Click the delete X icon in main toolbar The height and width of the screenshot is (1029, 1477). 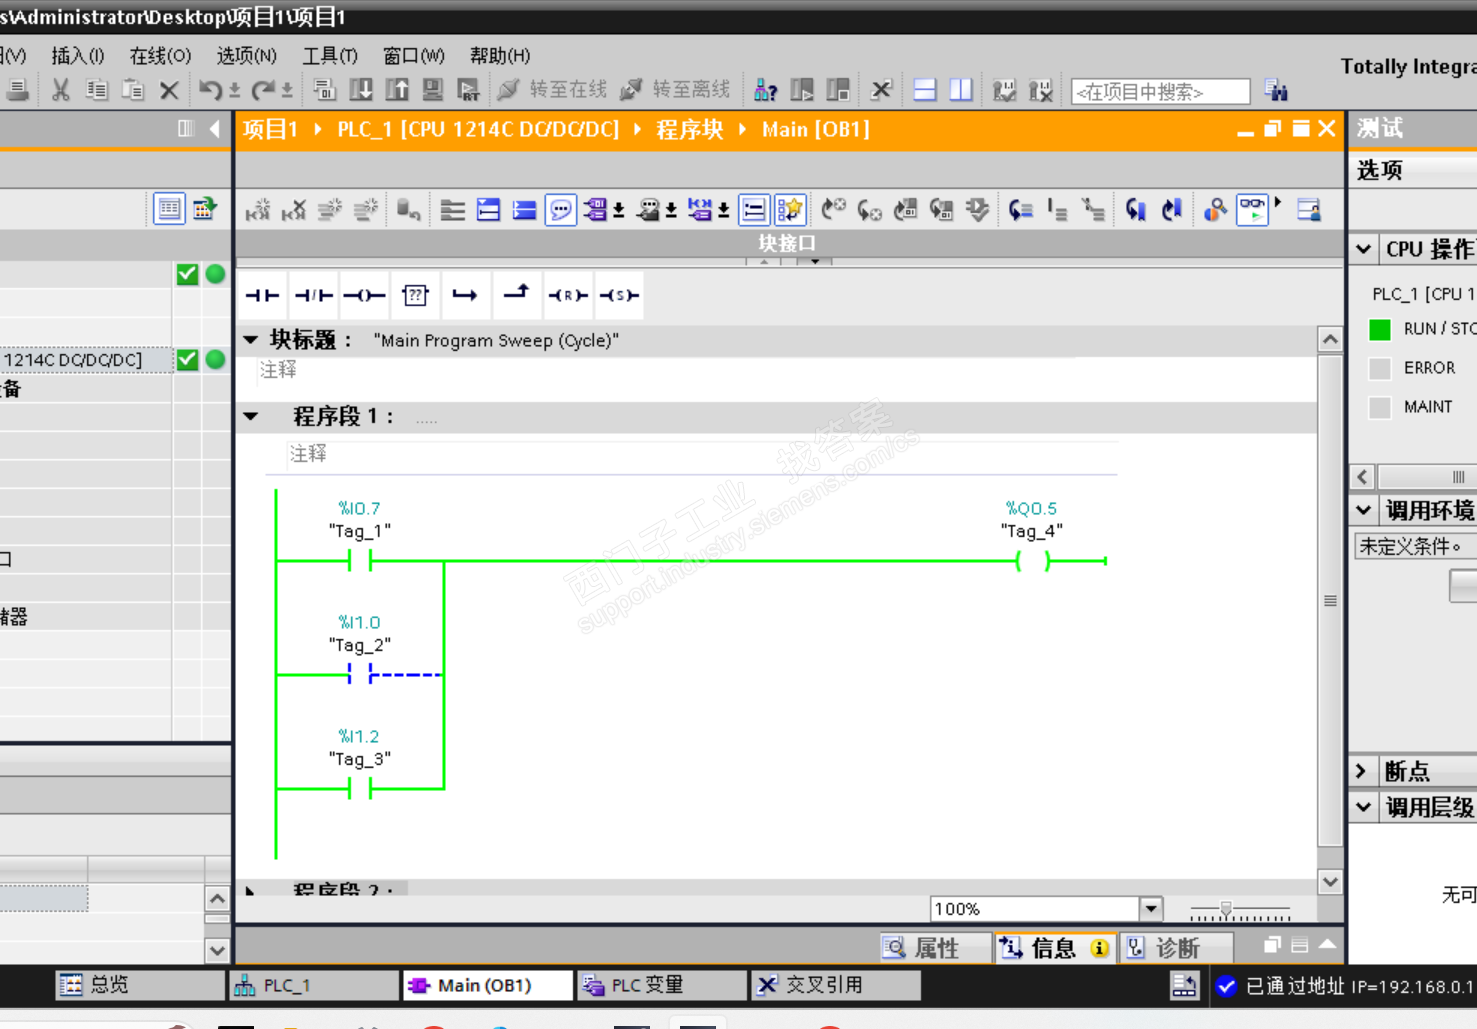click(x=169, y=90)
